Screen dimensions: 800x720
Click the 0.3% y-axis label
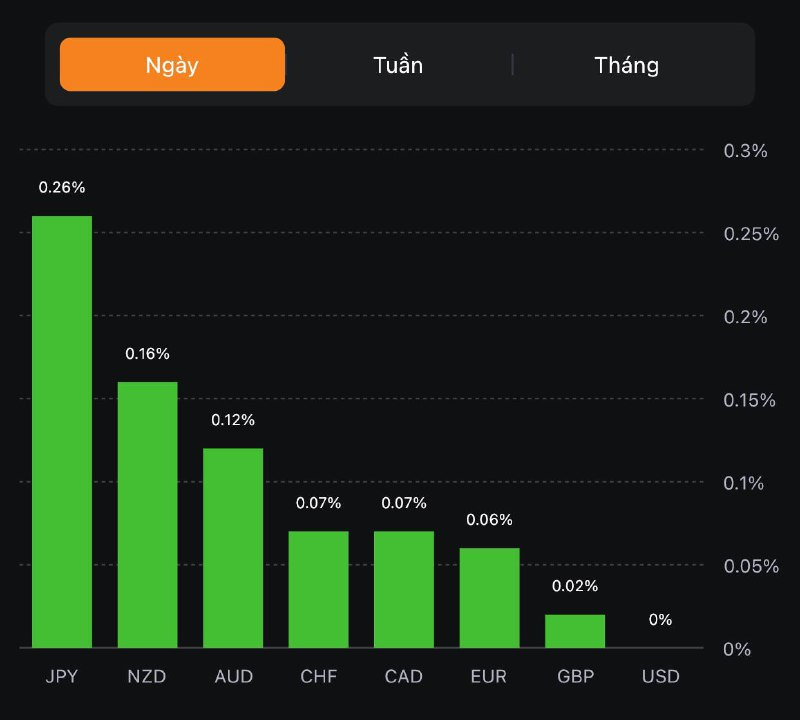(x=745, y=151)
